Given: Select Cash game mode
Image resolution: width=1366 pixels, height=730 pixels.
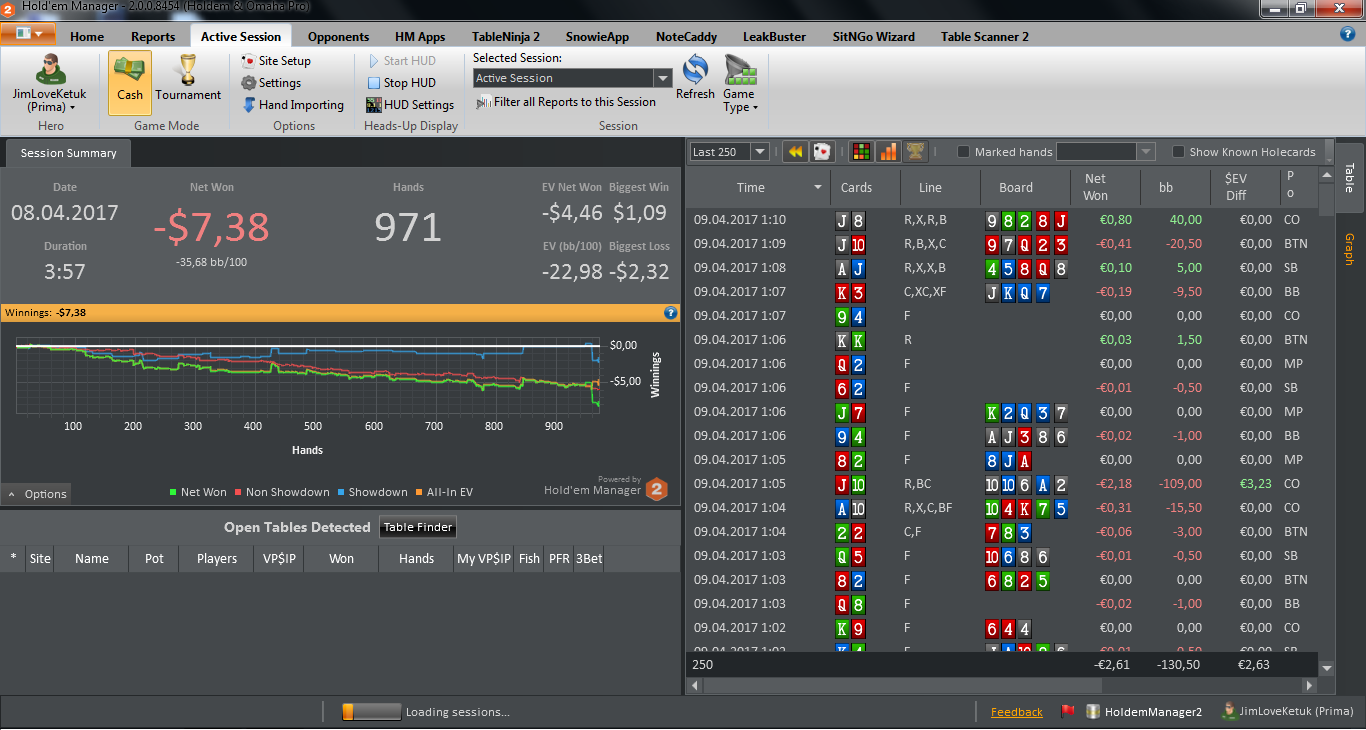Looking at the screenshot, I should coord(130,82).
